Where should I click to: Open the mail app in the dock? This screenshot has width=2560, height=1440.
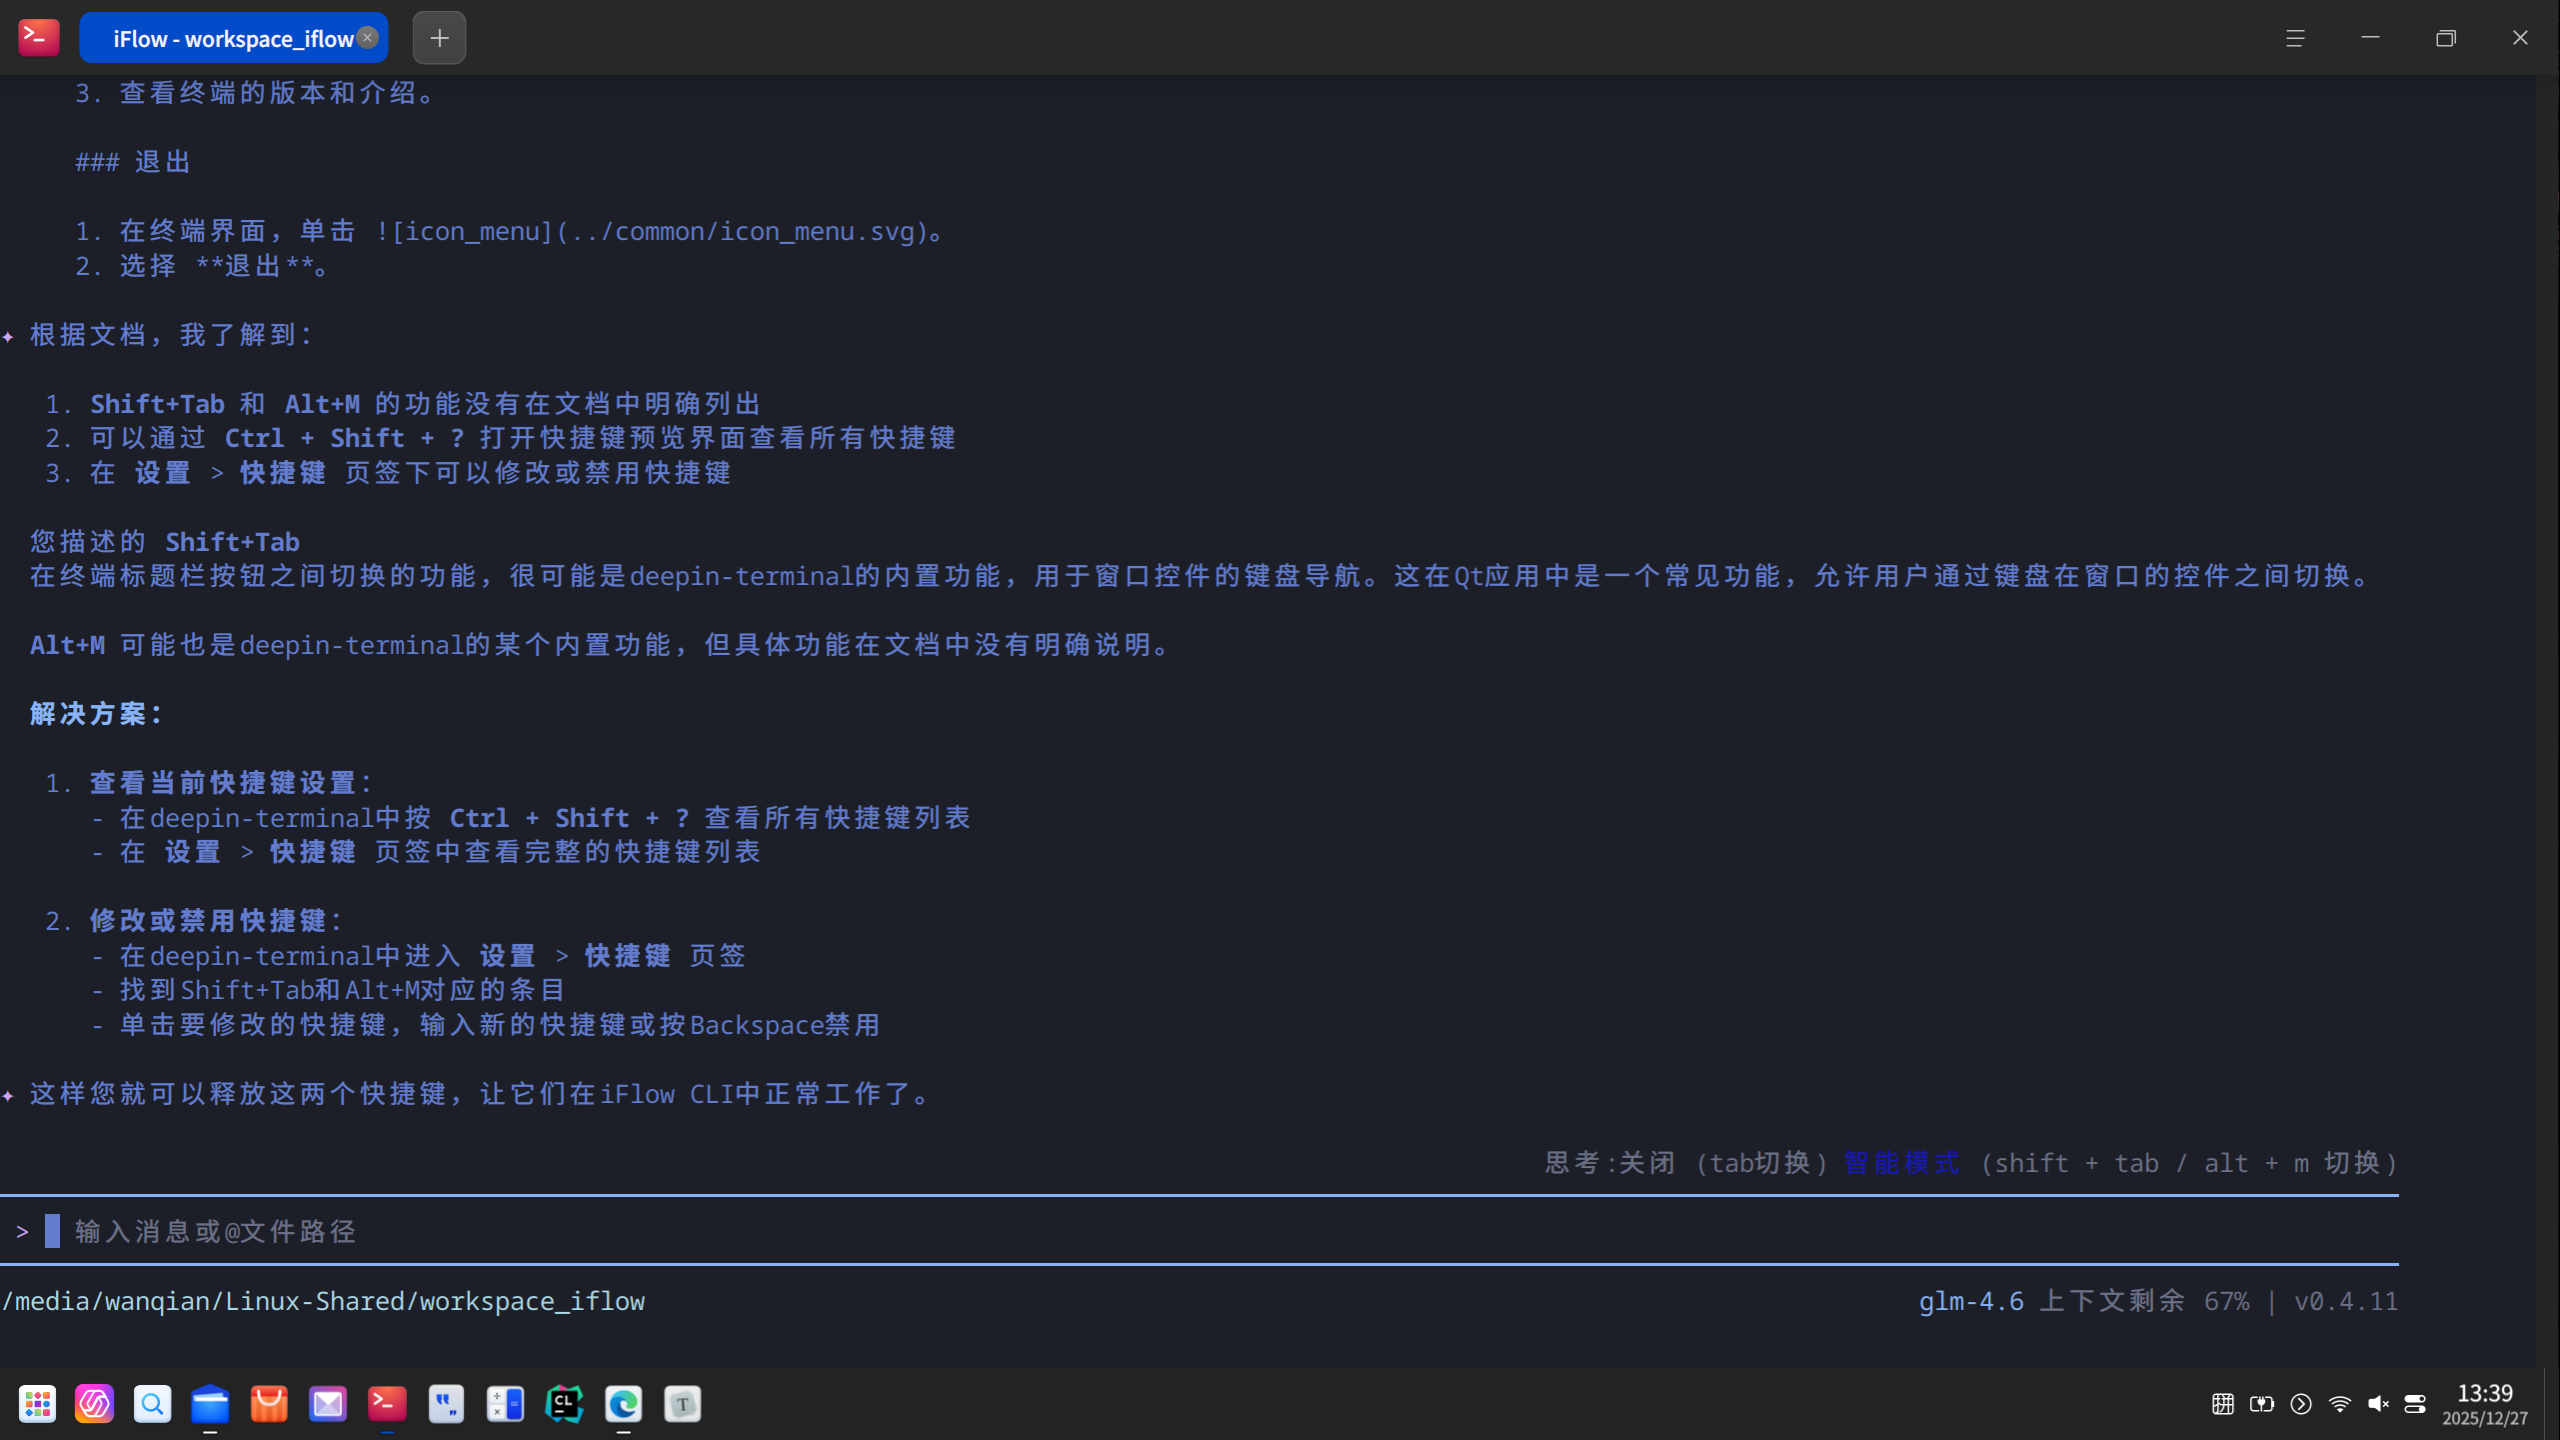pyautogui.click(x=328, y=1404)
